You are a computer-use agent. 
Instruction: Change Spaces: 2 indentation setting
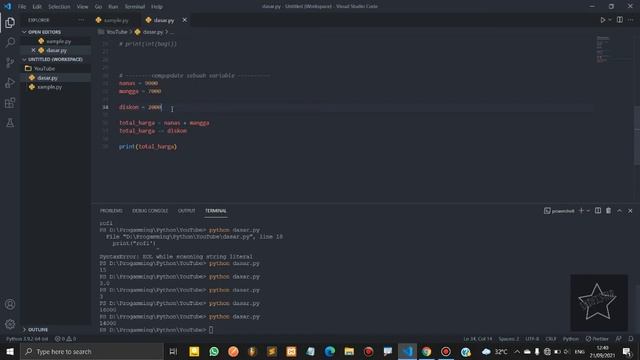point(509,339)
